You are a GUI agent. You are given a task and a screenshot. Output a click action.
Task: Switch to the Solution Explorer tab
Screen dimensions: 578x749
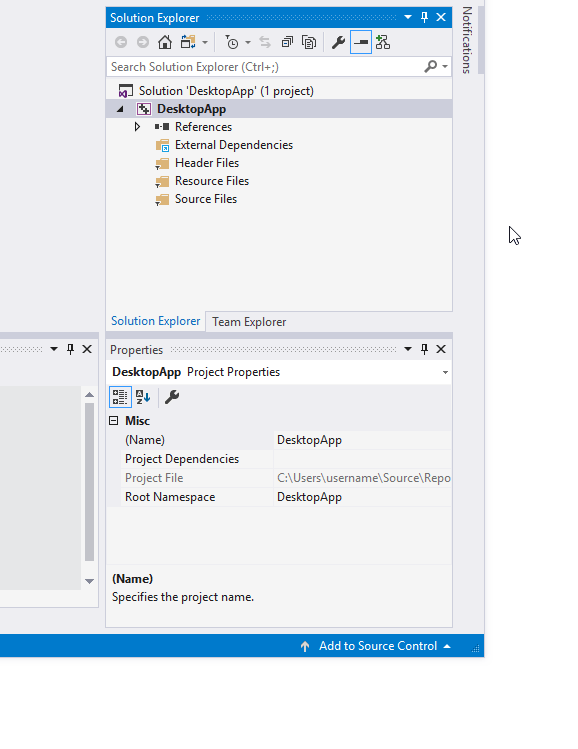point(155,321)
